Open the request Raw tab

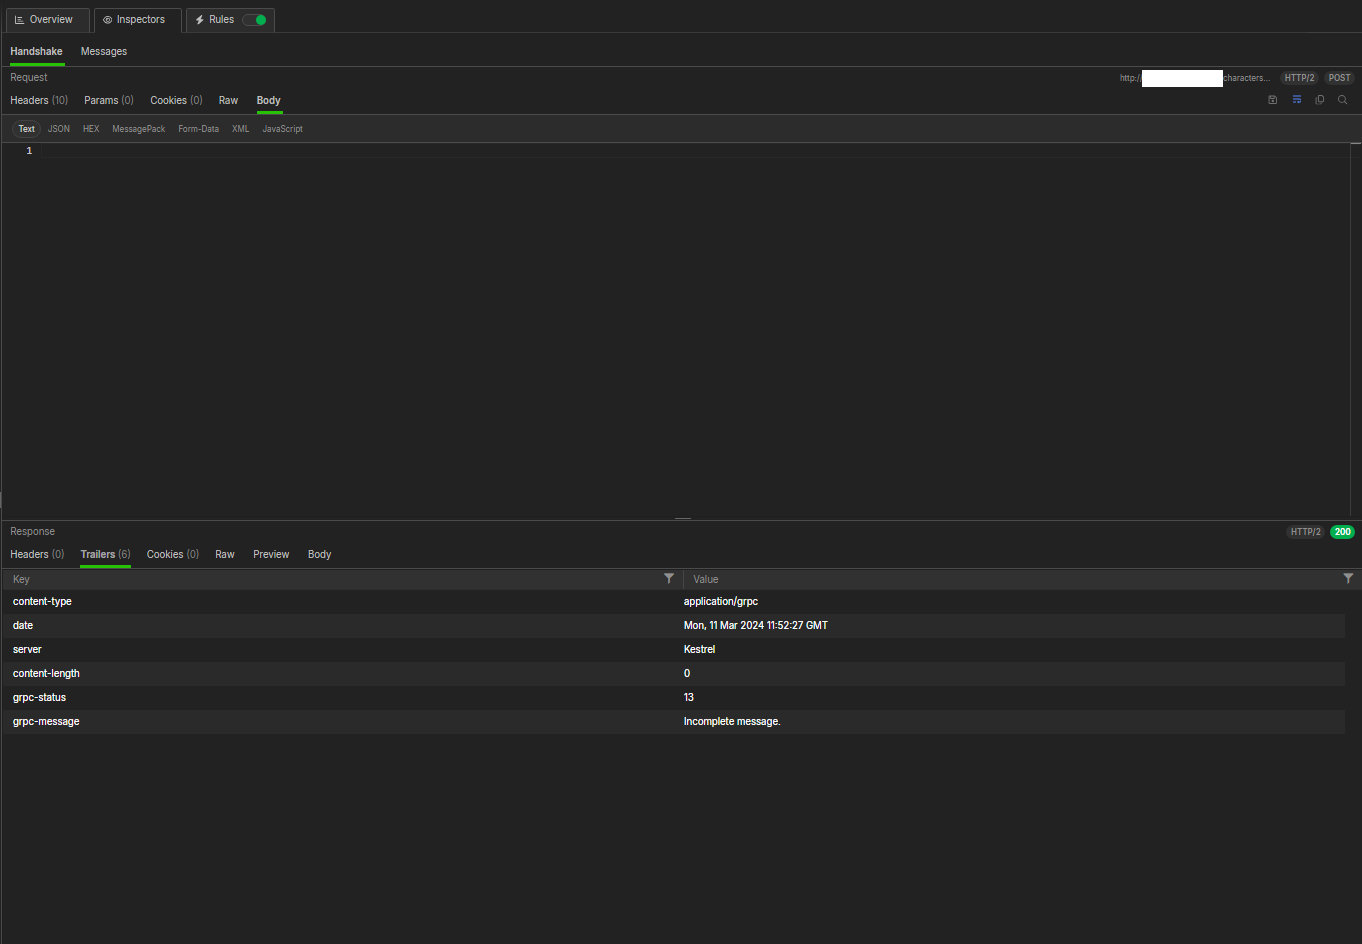tap(228, 100)
